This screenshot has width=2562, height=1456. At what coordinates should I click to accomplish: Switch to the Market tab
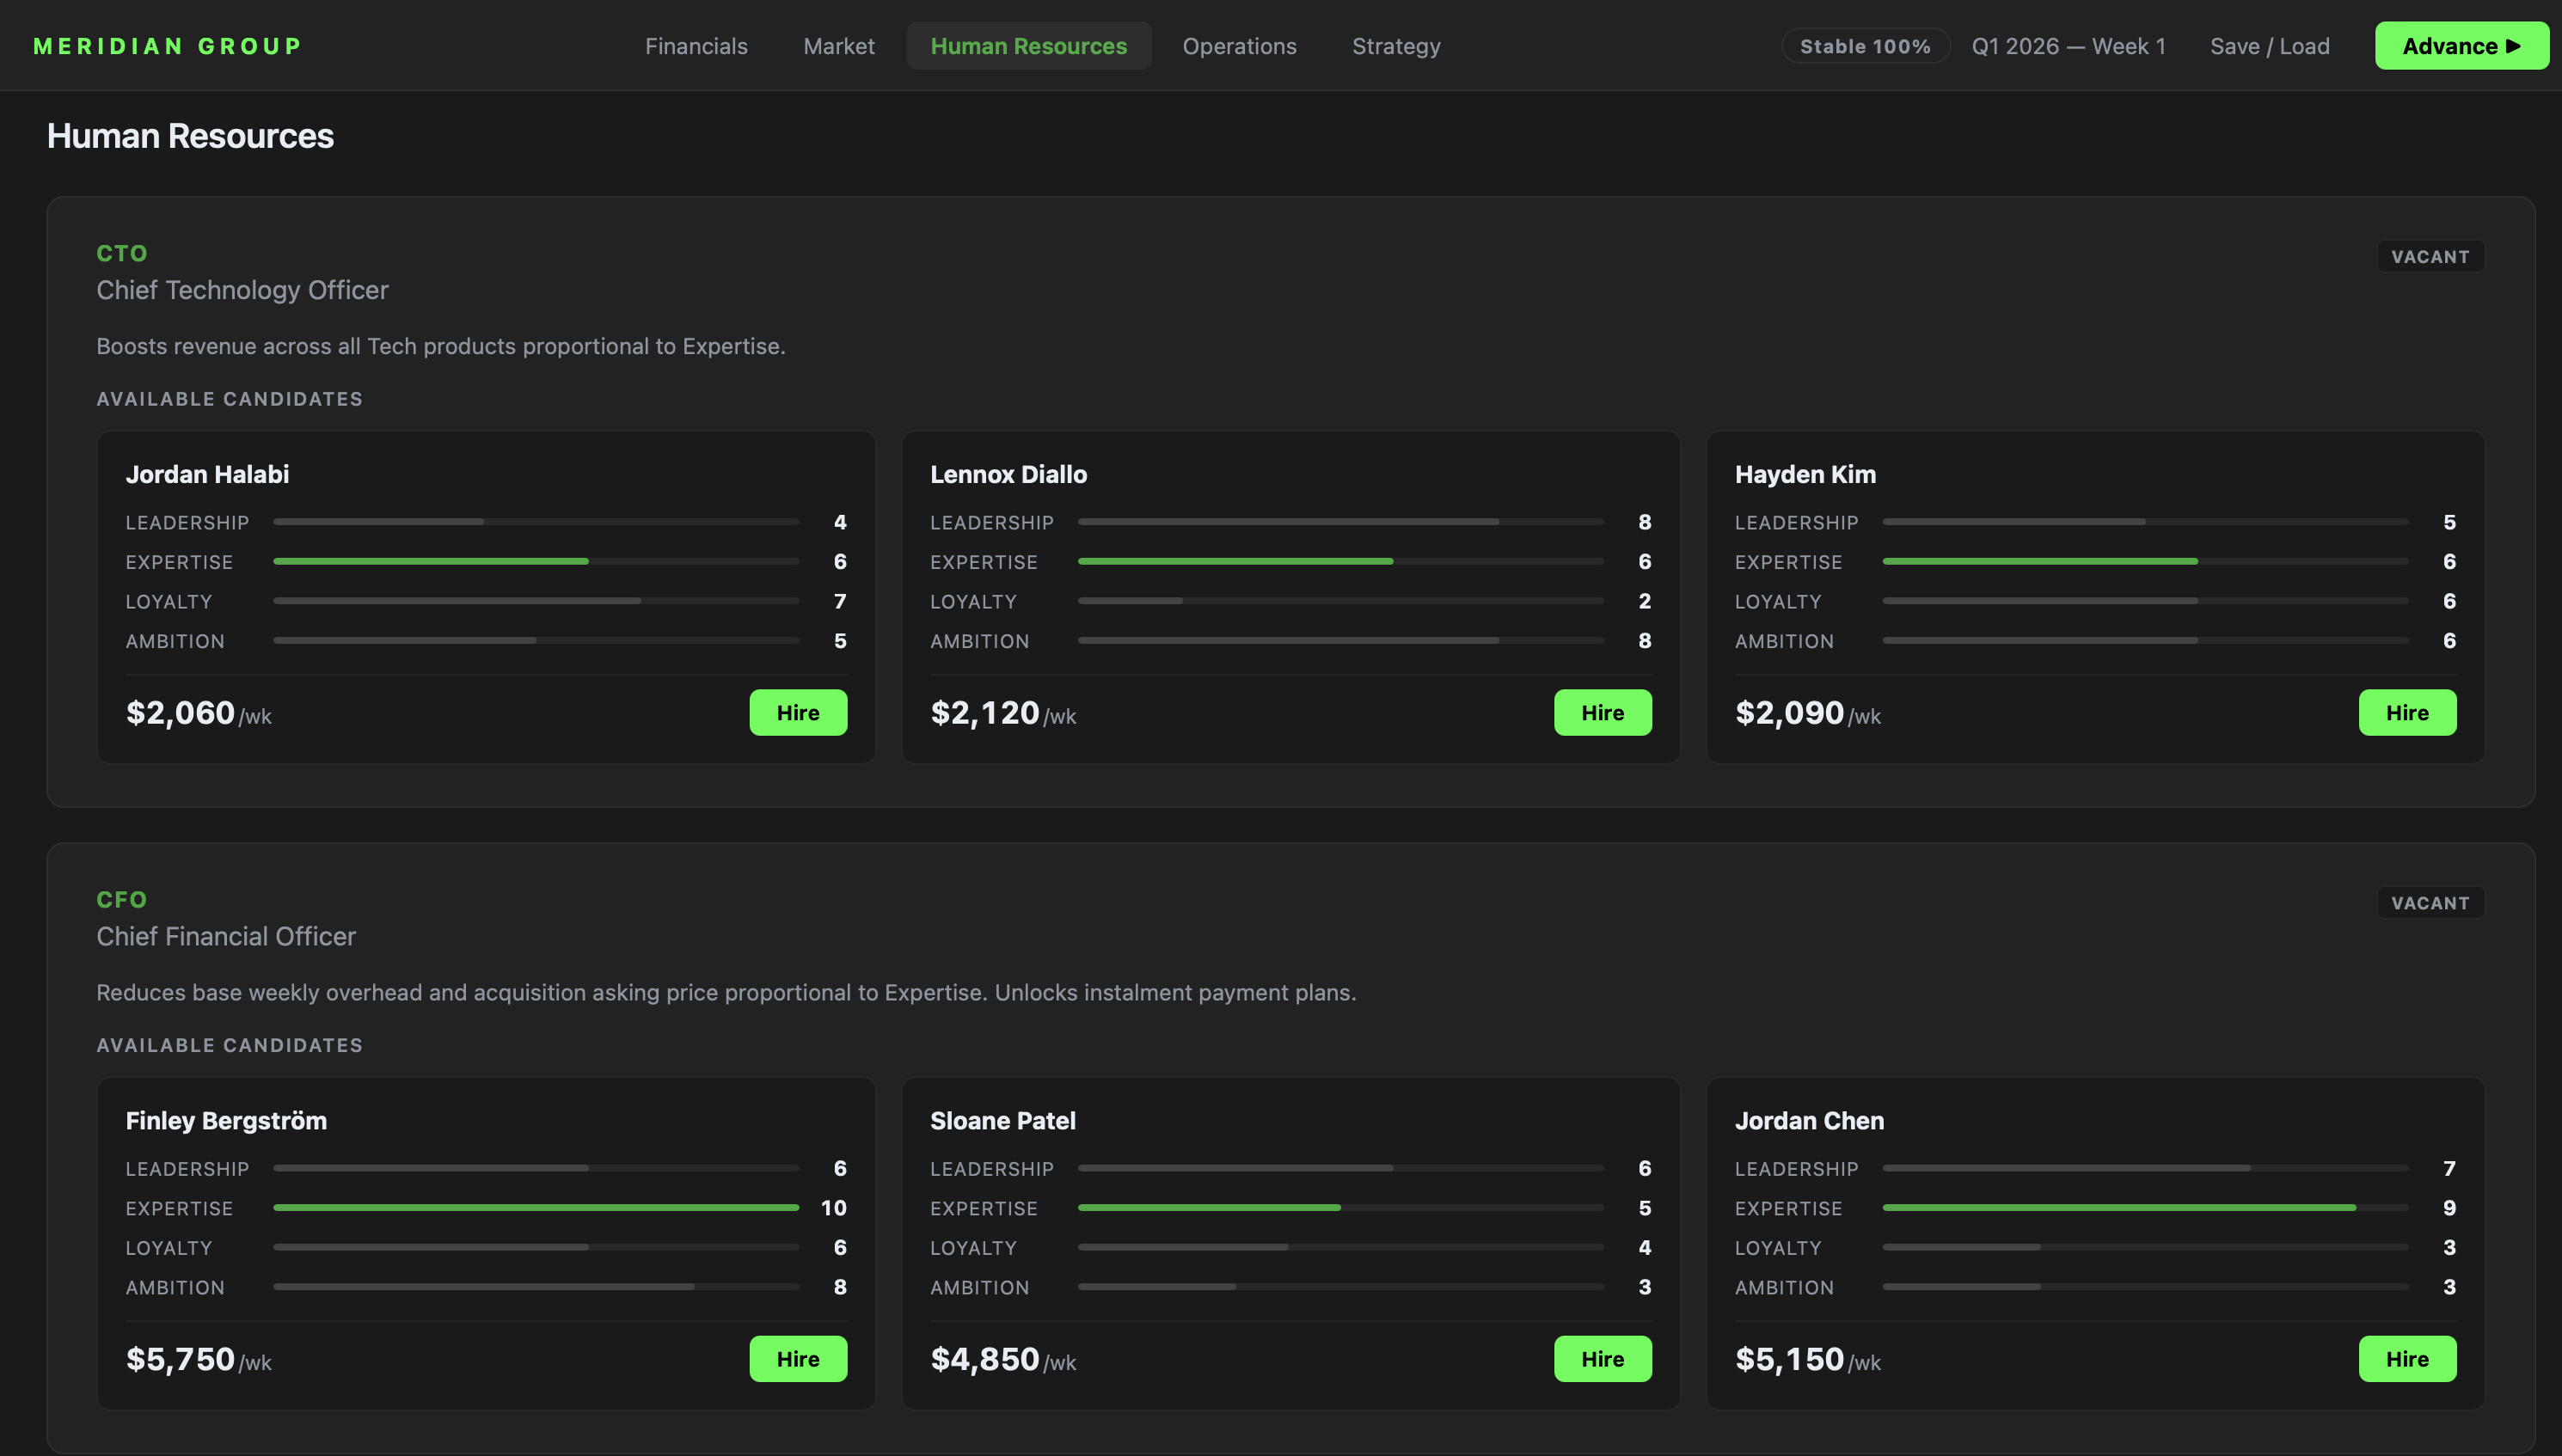pyautogui.click(x=839, y=46)
